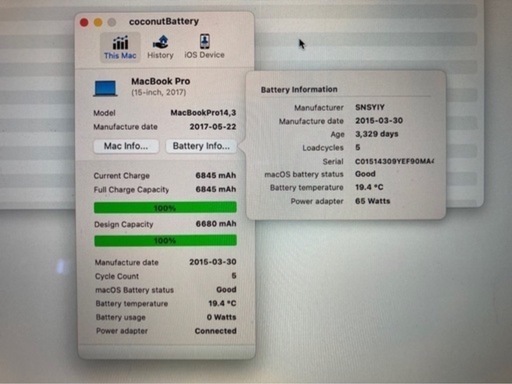Click the Battery usage 0 Watts value

coord(221,317)
